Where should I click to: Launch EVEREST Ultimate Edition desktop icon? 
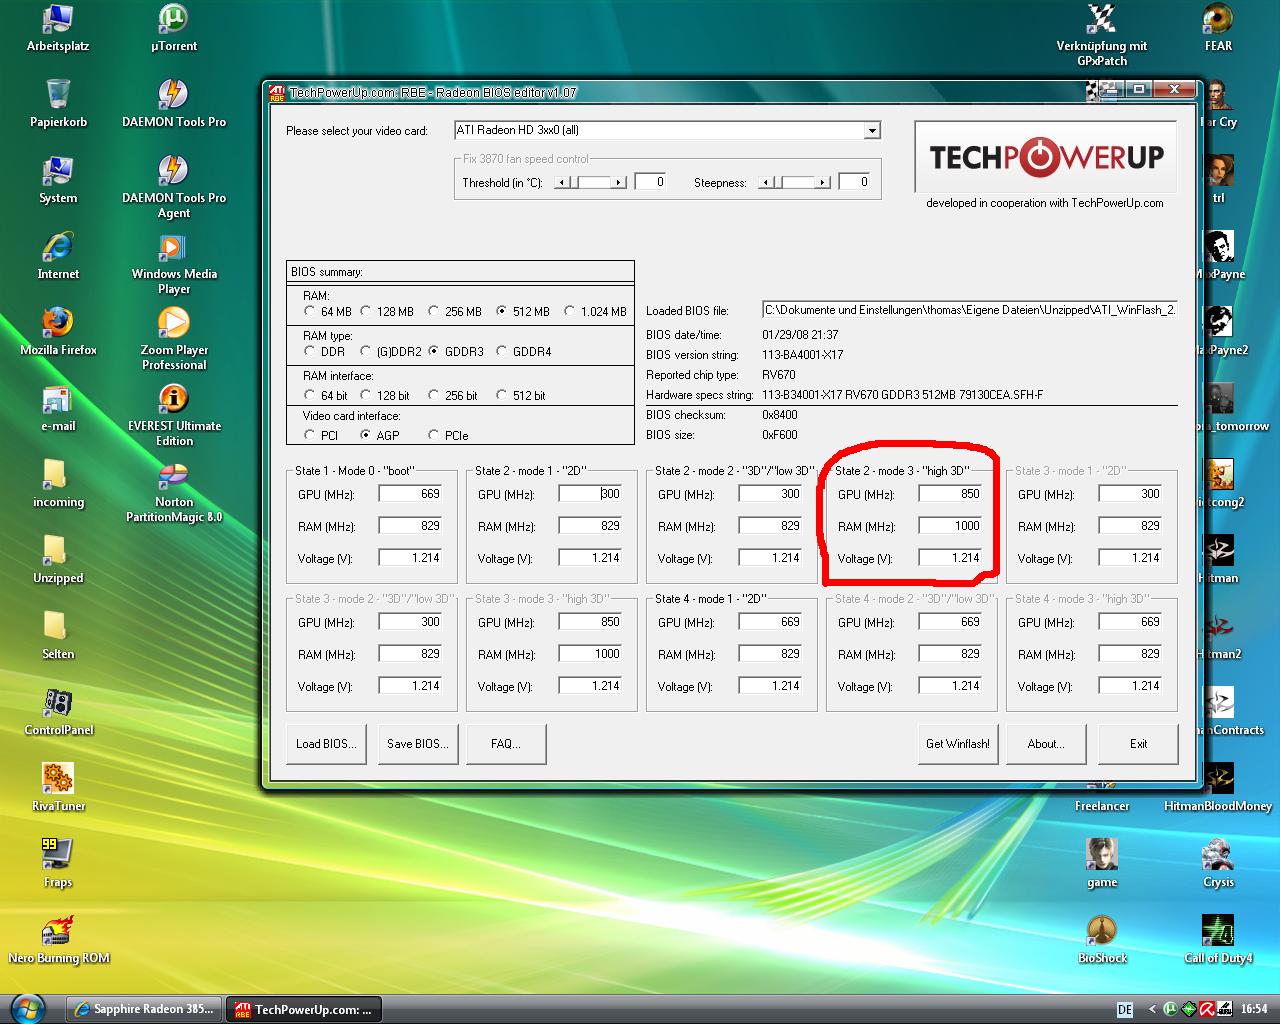click(174, 415)
